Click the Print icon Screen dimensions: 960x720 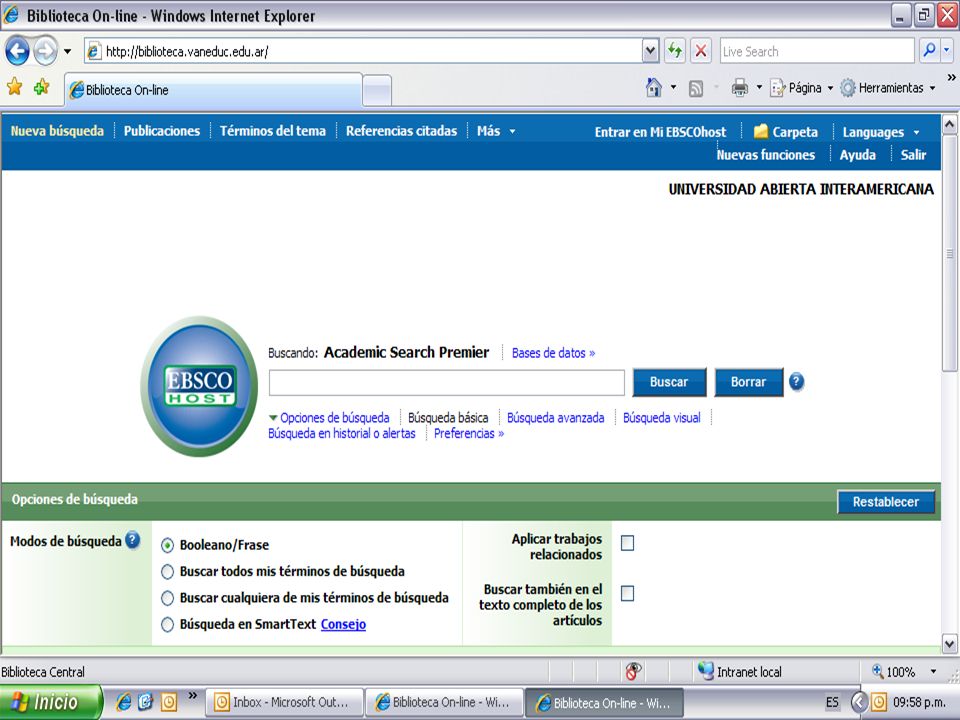[x=740, y=88]
